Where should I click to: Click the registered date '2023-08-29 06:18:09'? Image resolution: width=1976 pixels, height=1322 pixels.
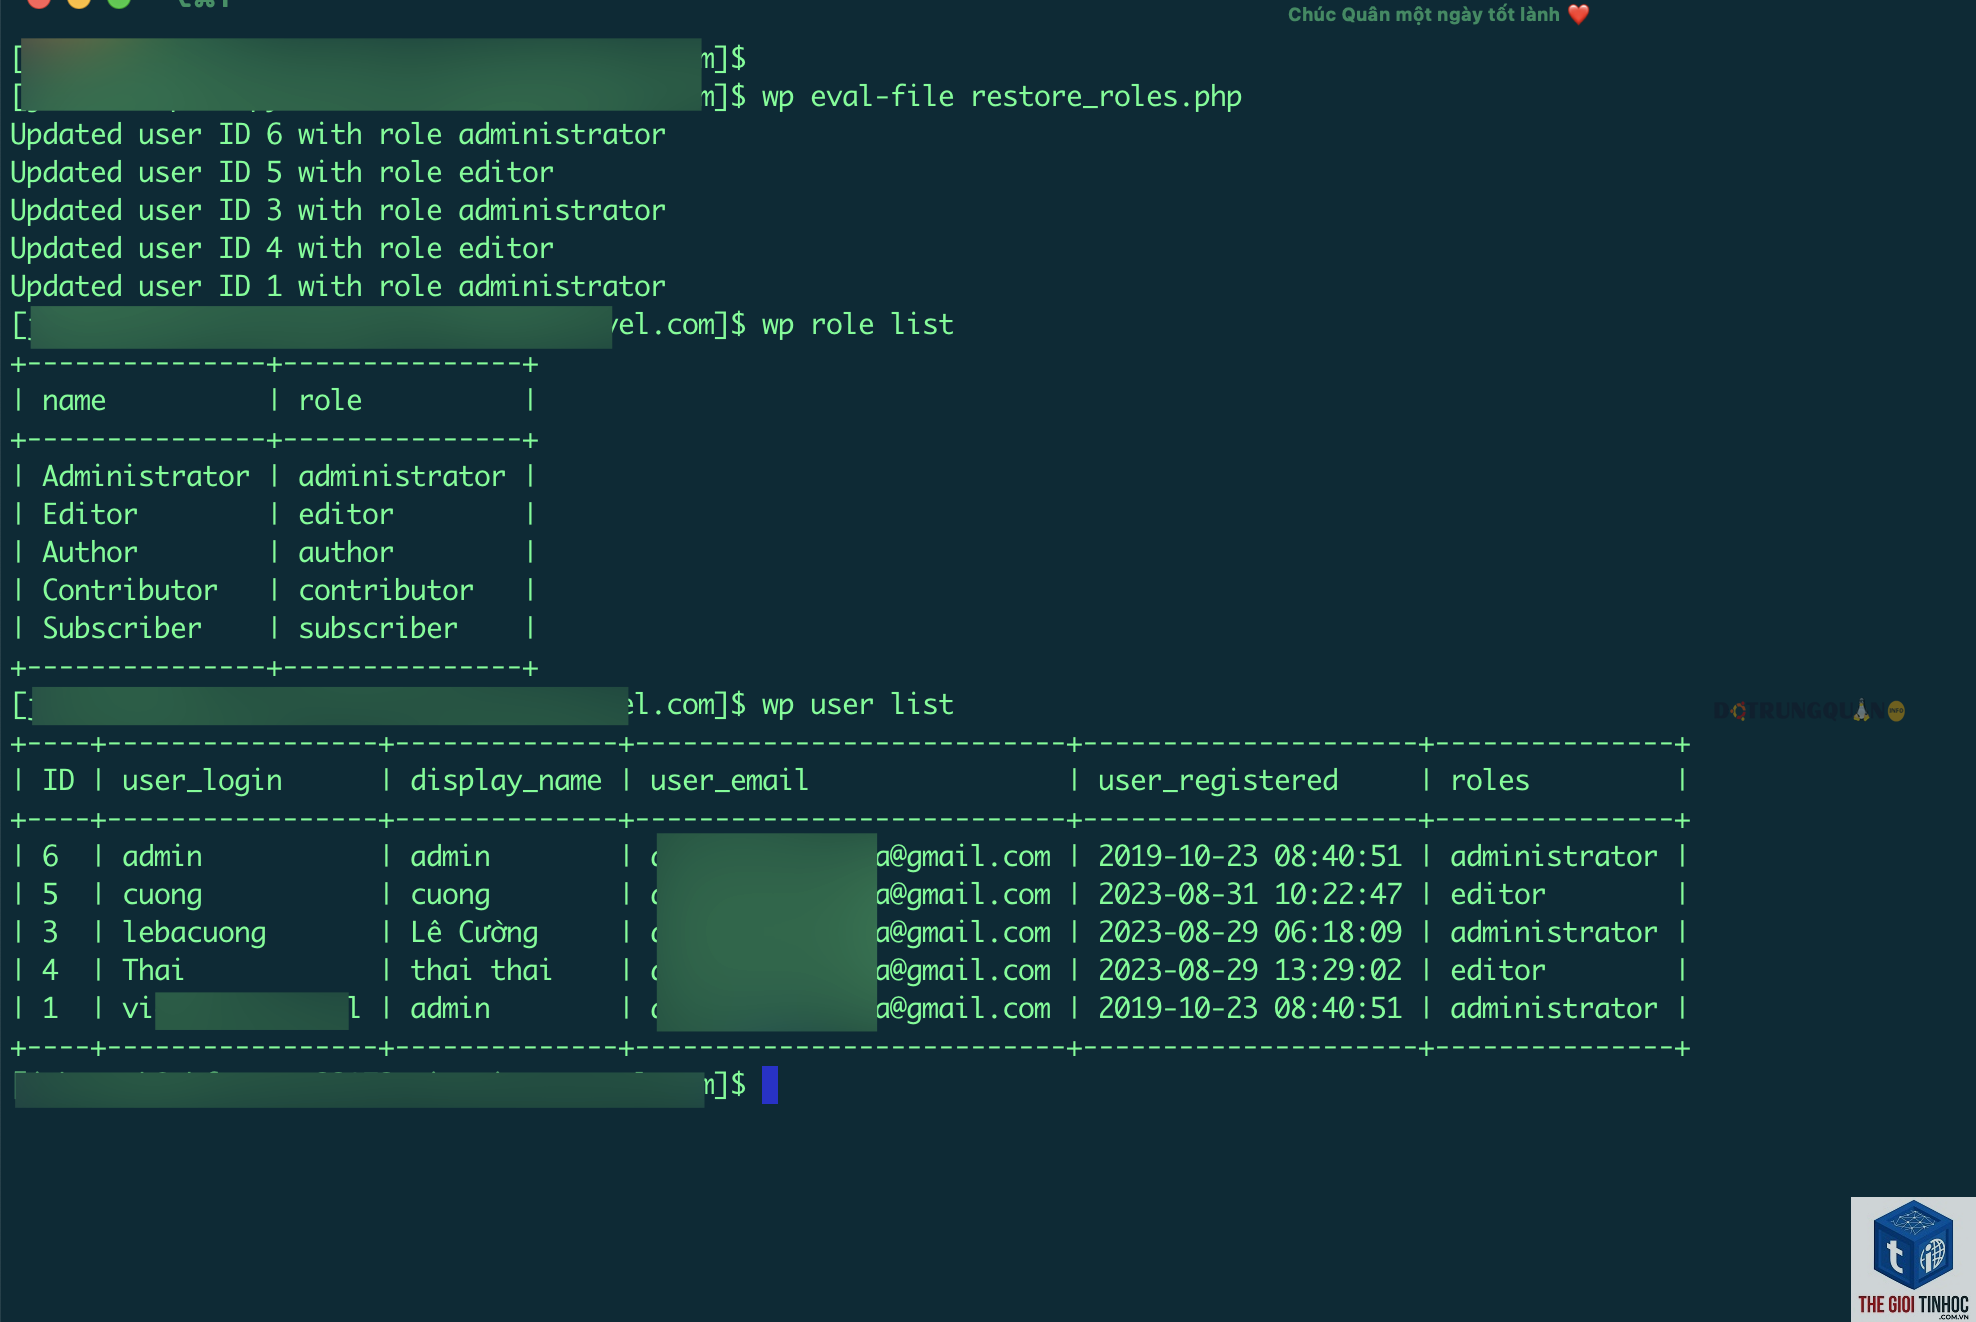[x=1250, y=932]
